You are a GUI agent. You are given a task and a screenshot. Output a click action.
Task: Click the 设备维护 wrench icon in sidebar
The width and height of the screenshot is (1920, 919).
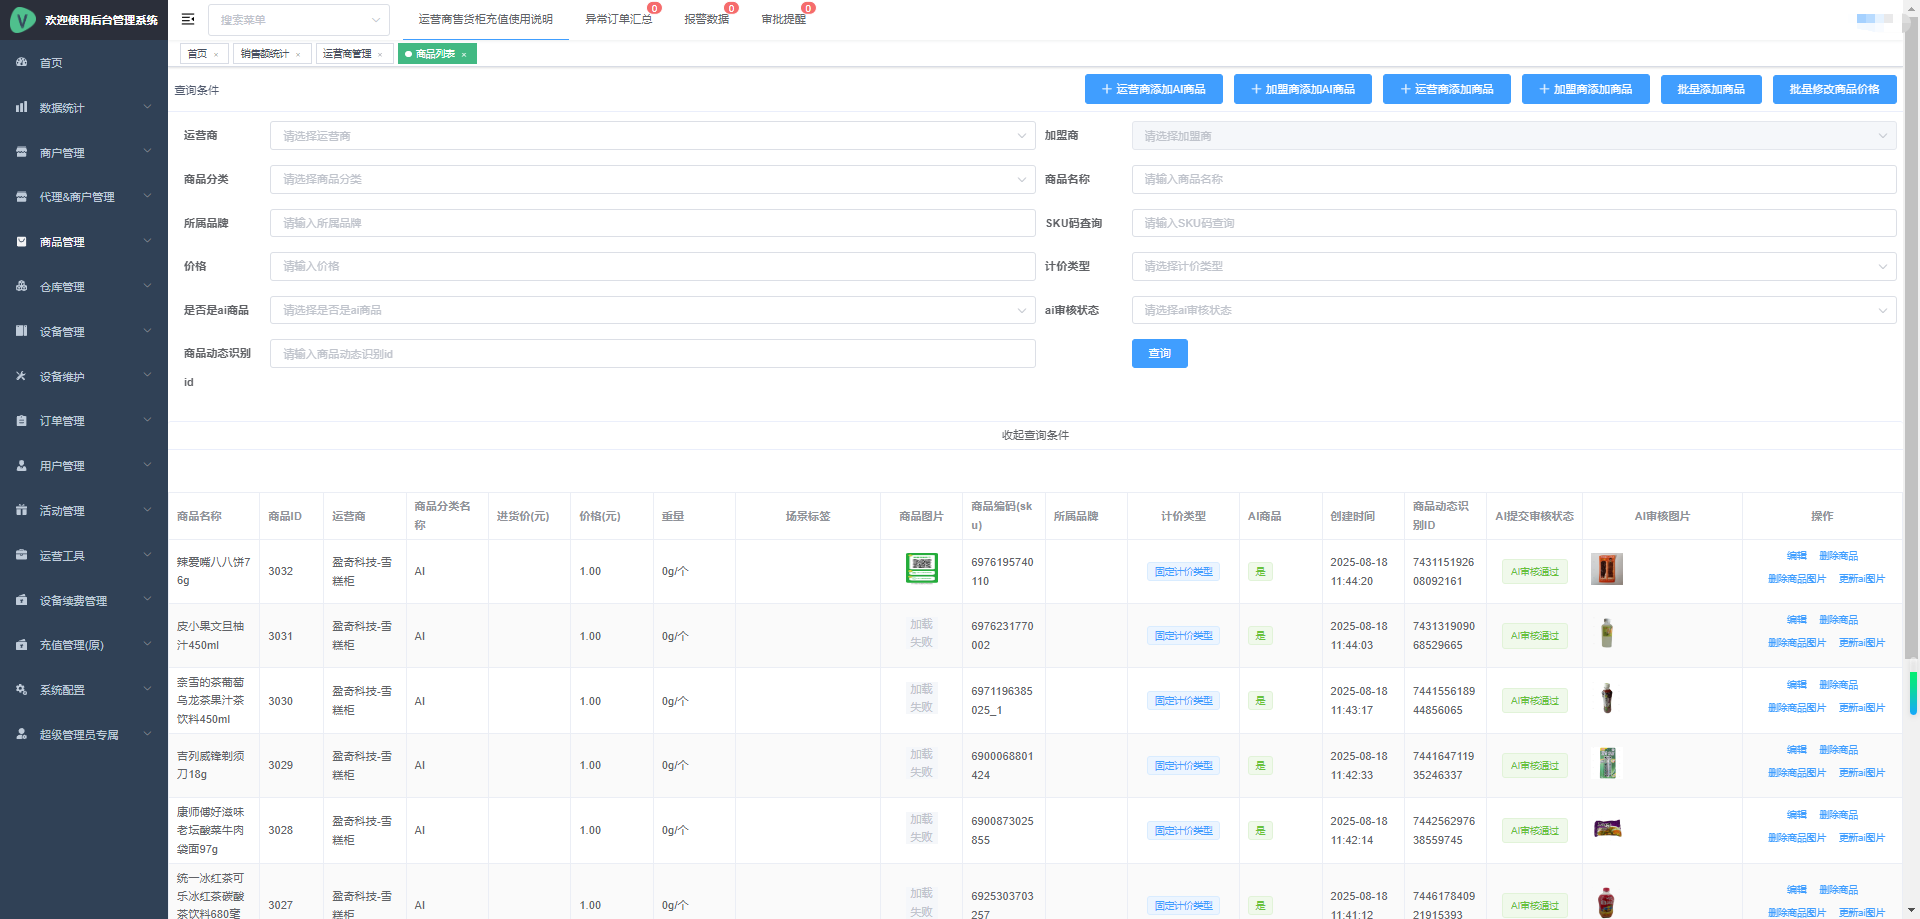coord(22,376)
